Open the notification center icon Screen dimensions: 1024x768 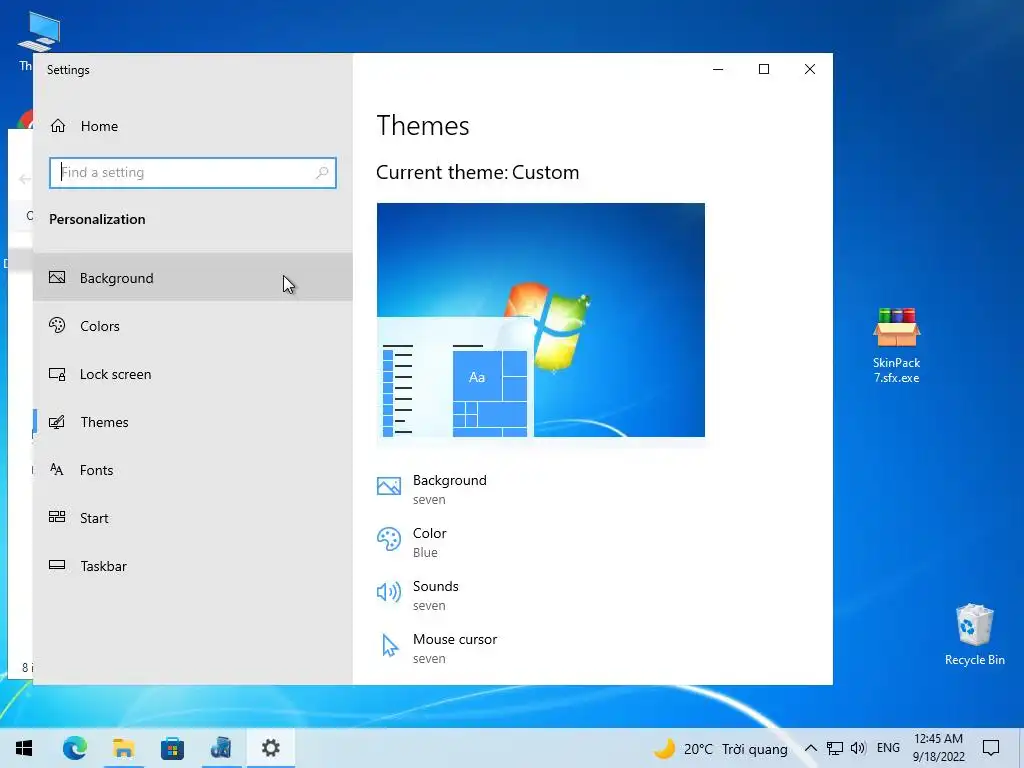(991, 748)
